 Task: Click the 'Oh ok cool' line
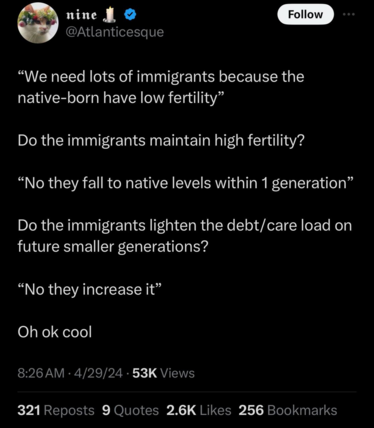click(55, 332)
